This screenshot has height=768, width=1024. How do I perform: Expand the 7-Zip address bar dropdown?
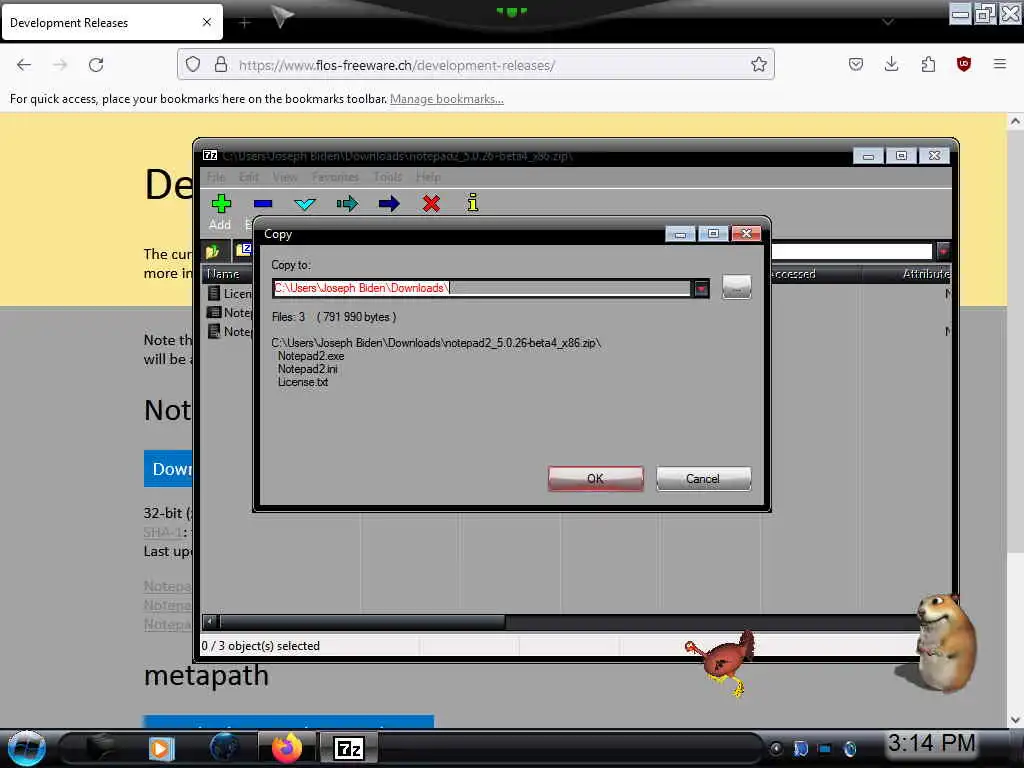click(x=943, y=251)
